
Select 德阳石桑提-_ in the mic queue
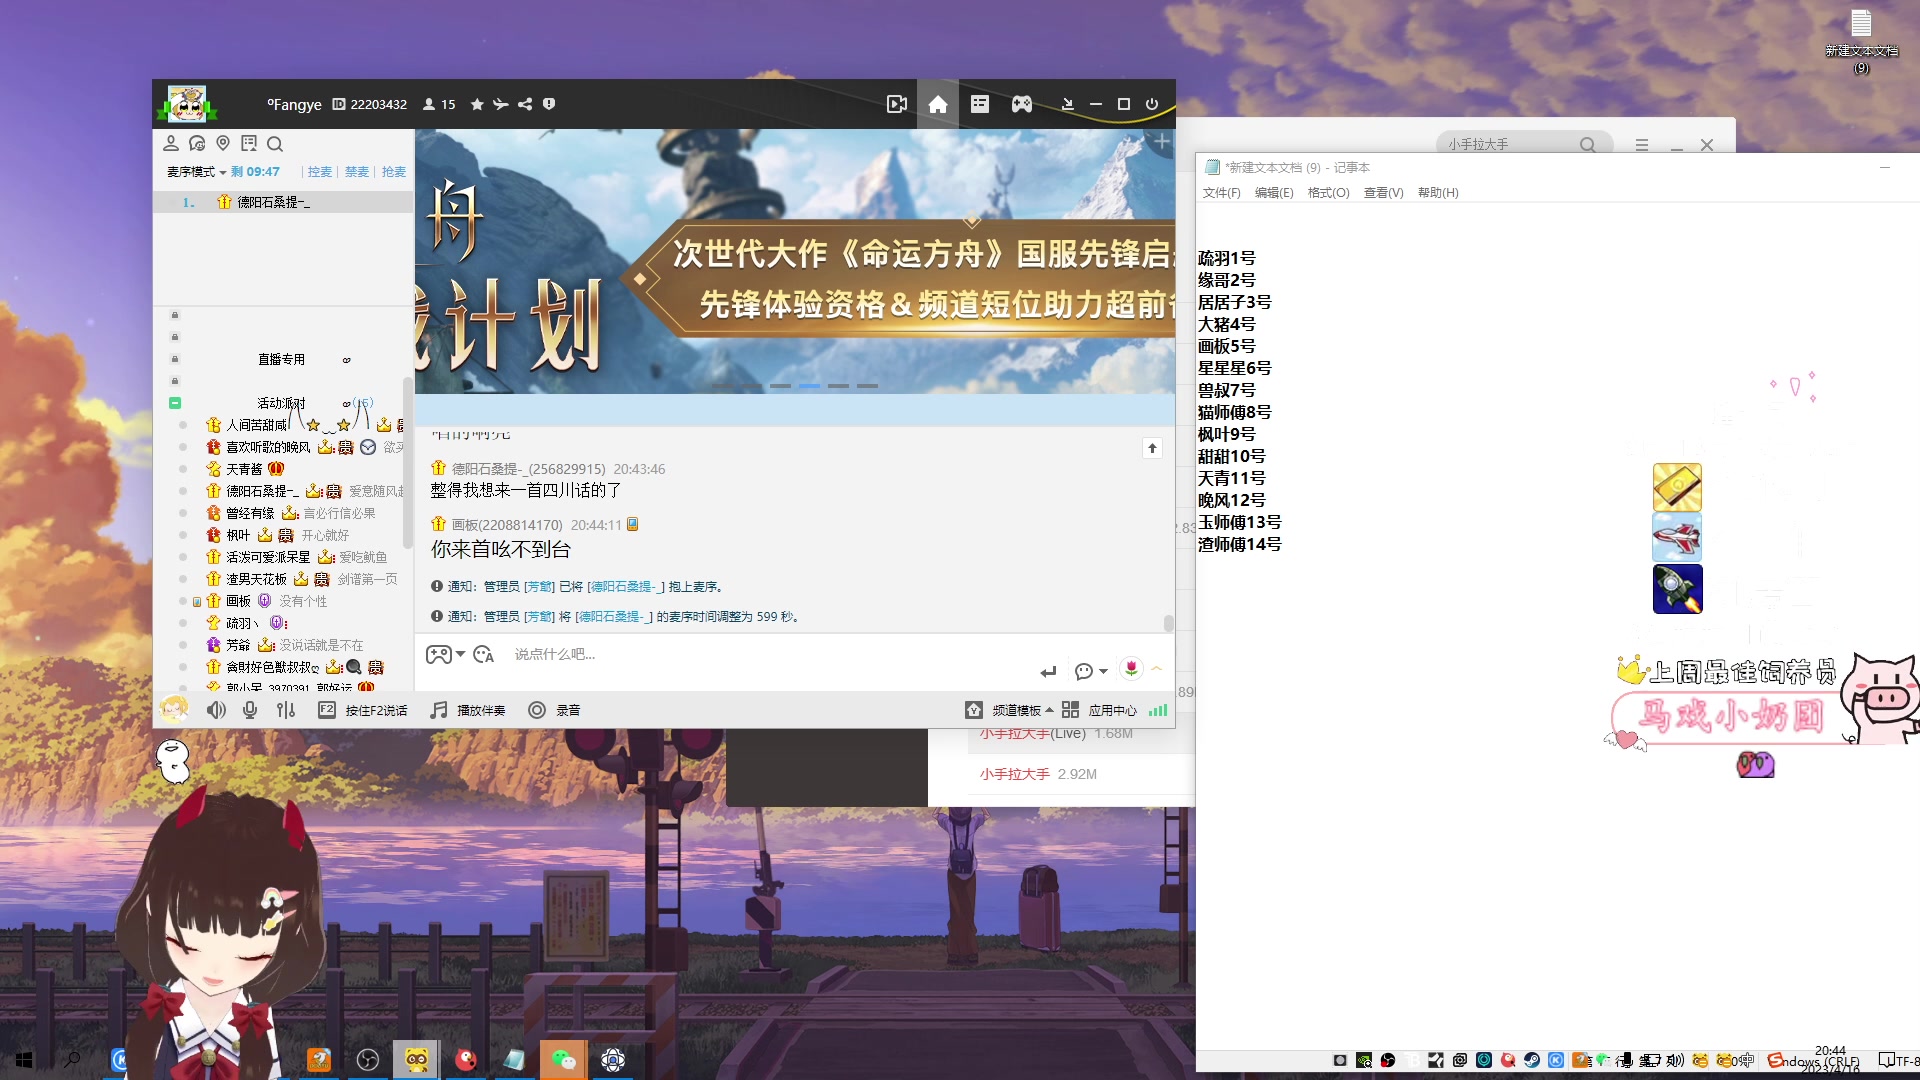click(283, 202)
